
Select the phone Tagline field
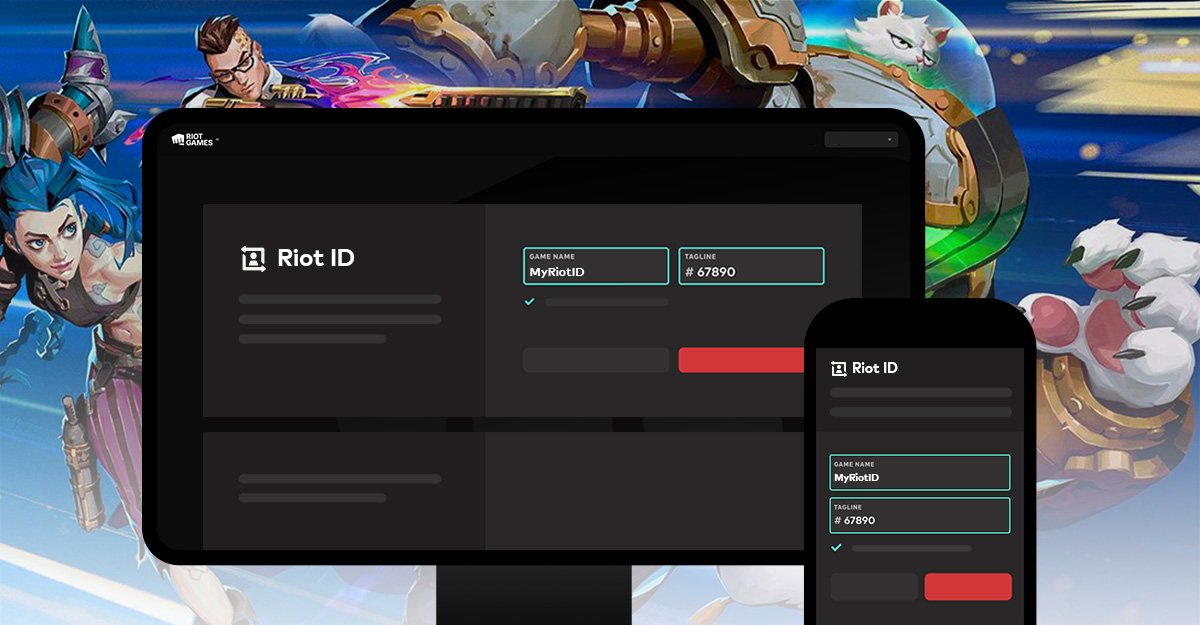pyautogui.click(x=920, y=515)
